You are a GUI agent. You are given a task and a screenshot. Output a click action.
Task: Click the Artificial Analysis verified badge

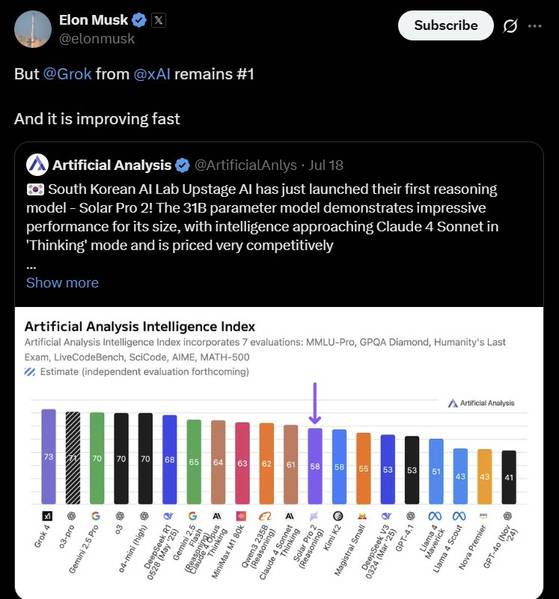(x=182, y=165)
